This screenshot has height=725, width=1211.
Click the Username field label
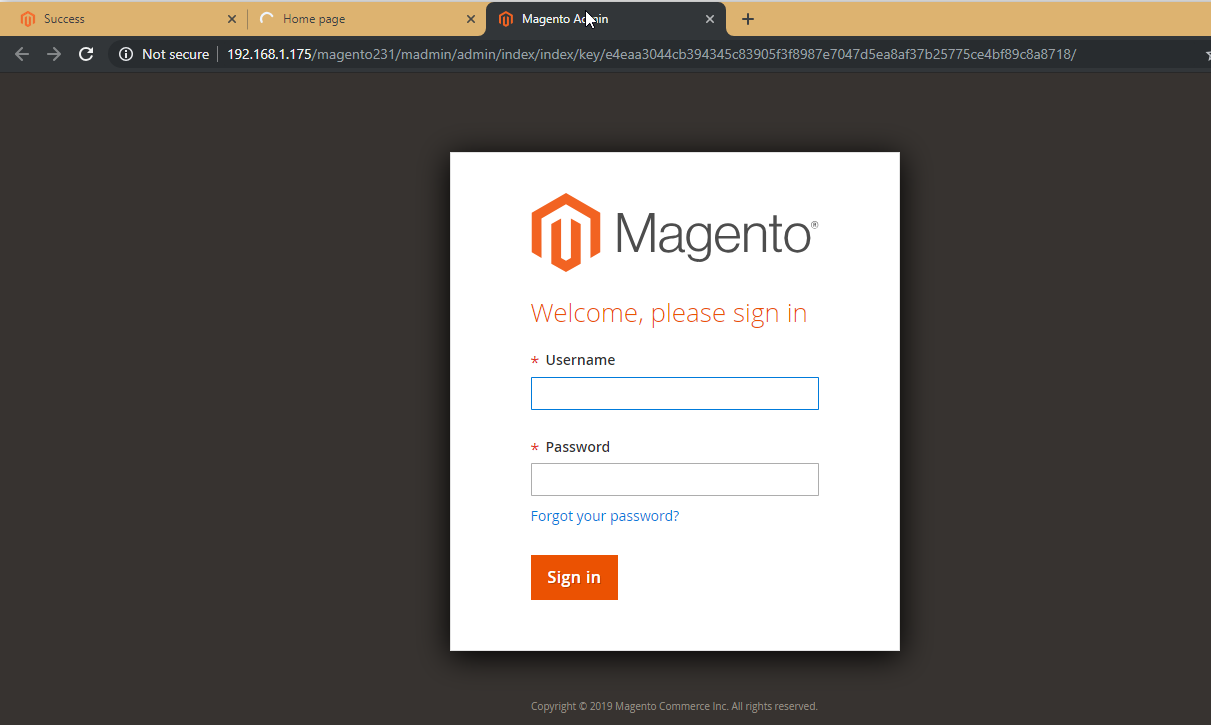[580, 360]
